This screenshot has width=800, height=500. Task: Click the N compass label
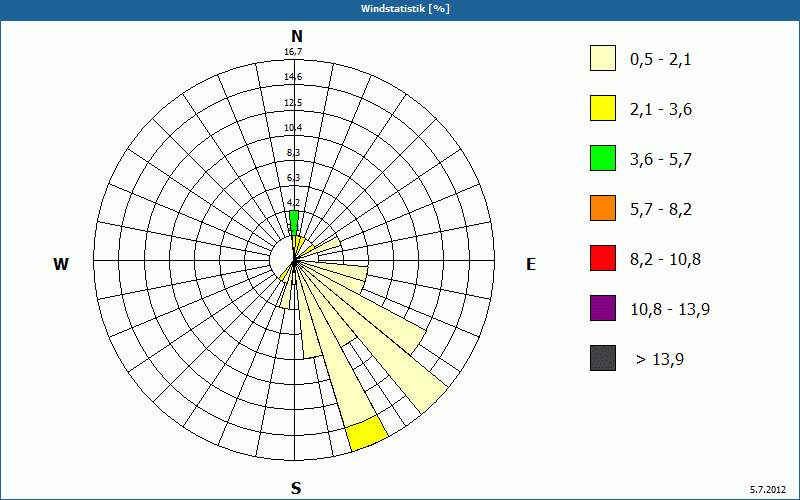(297, 36)
